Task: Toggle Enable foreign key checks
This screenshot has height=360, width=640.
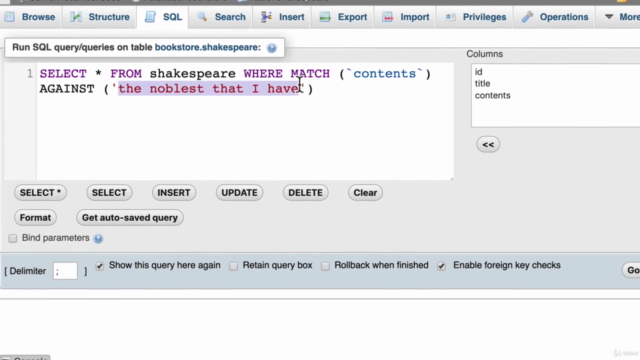Action: coord(441,266)
